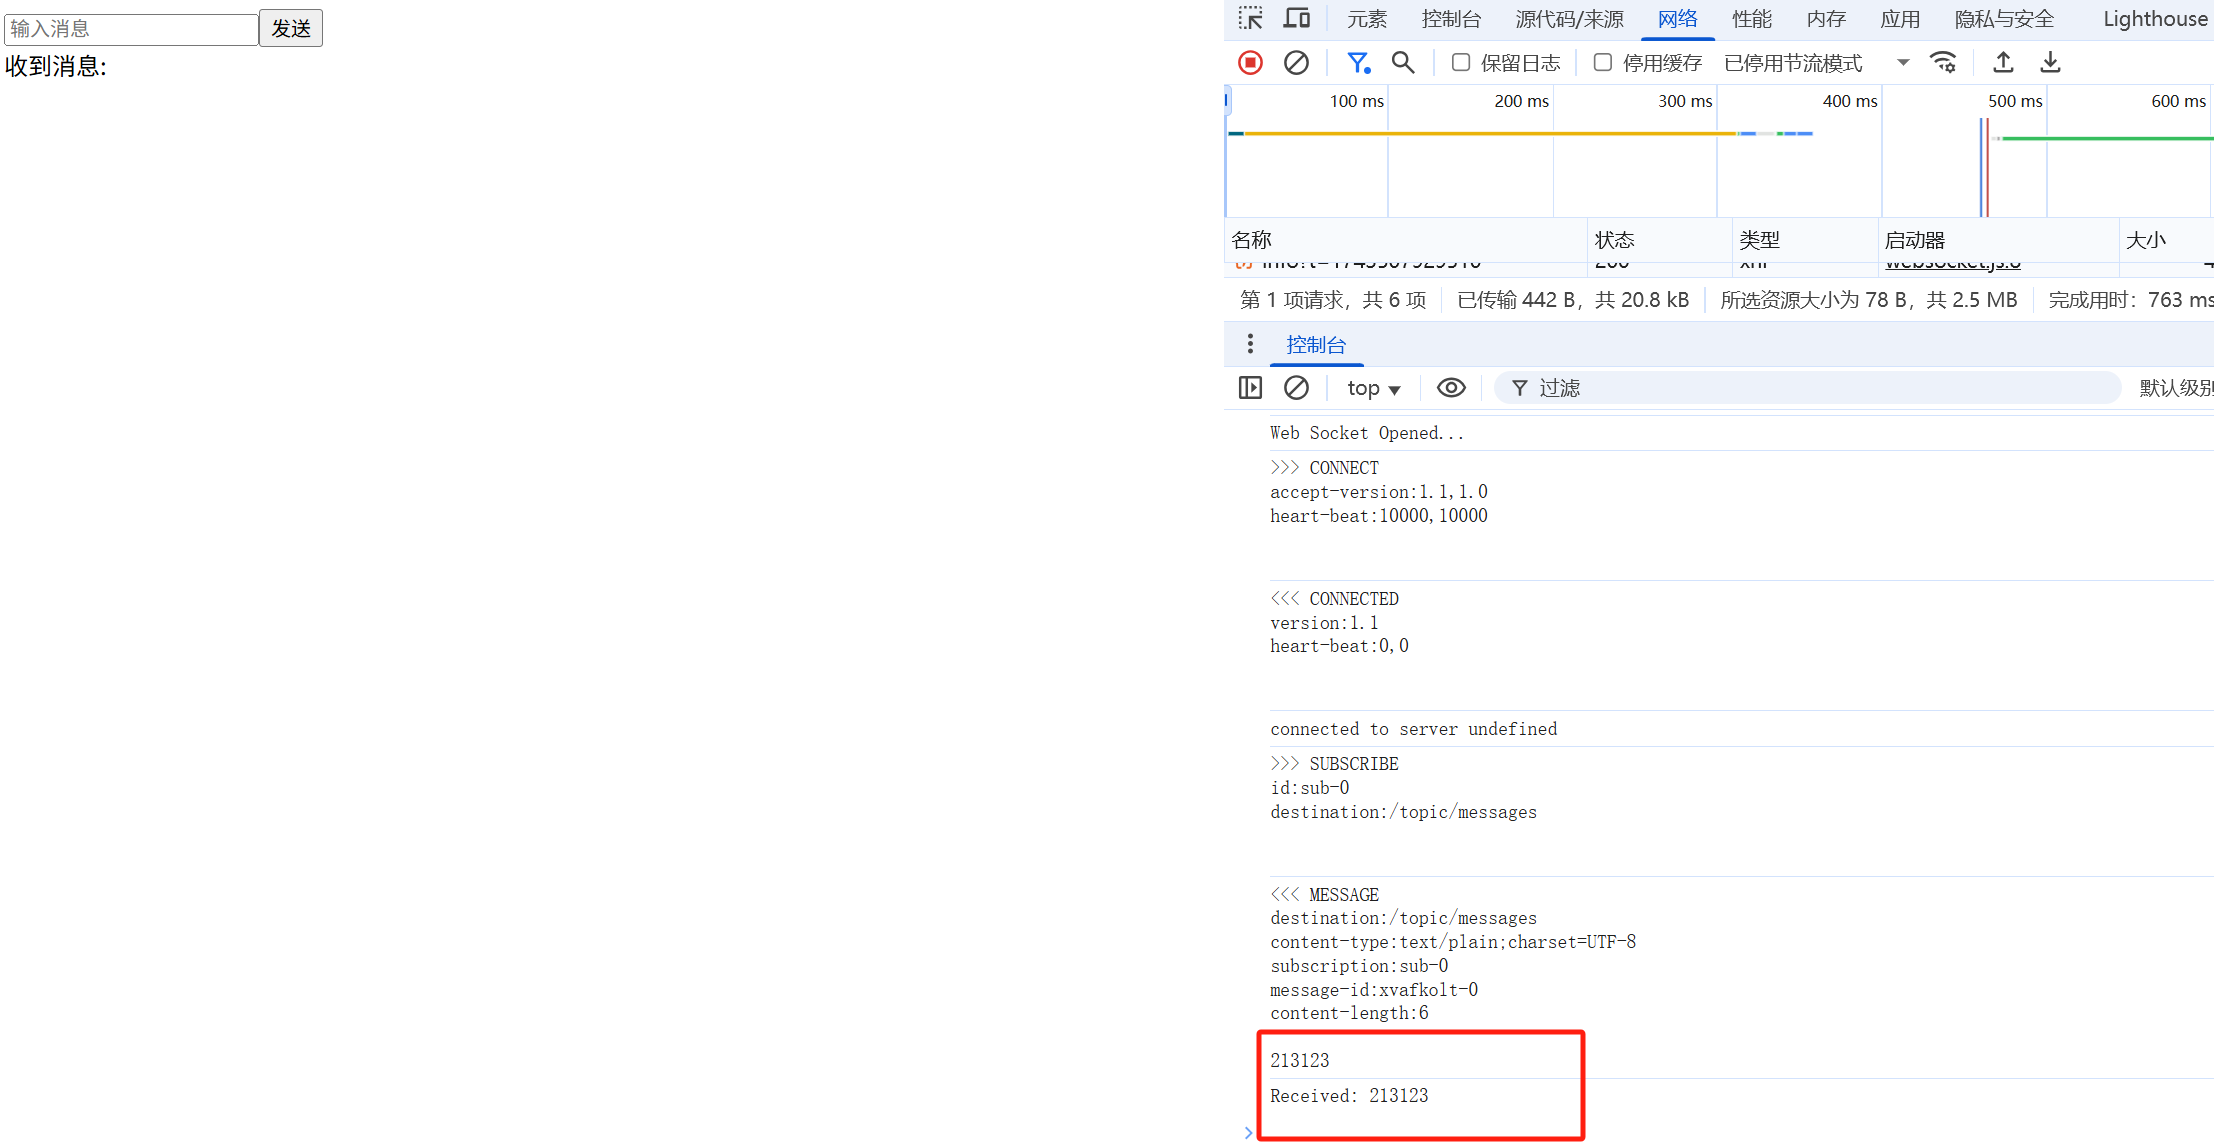Sort by the 状态 column header
The image size is (2214, 1144).
[x=1659, y=240]
